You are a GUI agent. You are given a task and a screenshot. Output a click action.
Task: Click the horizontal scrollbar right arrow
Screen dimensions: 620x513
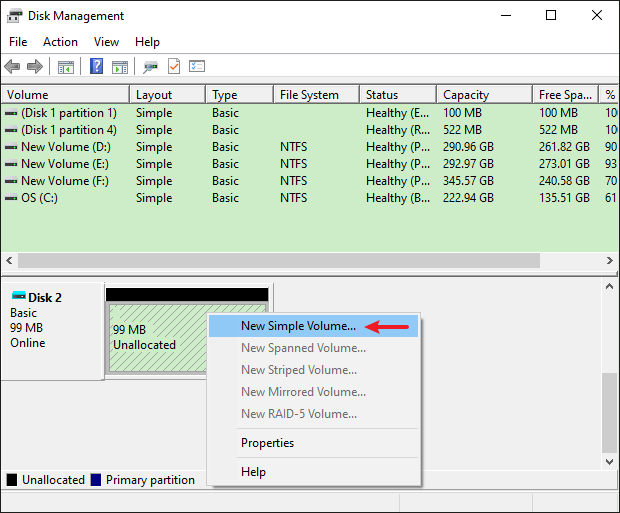click(x=610, y=261)
